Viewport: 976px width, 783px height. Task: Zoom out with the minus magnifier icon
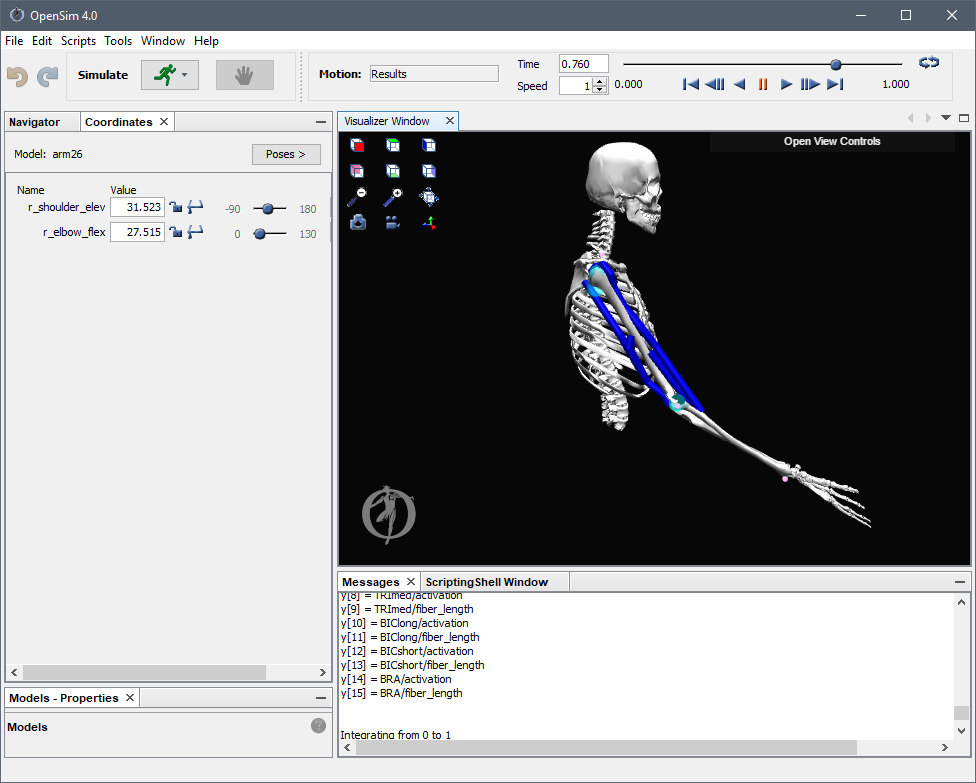click(x=357, y=197)
